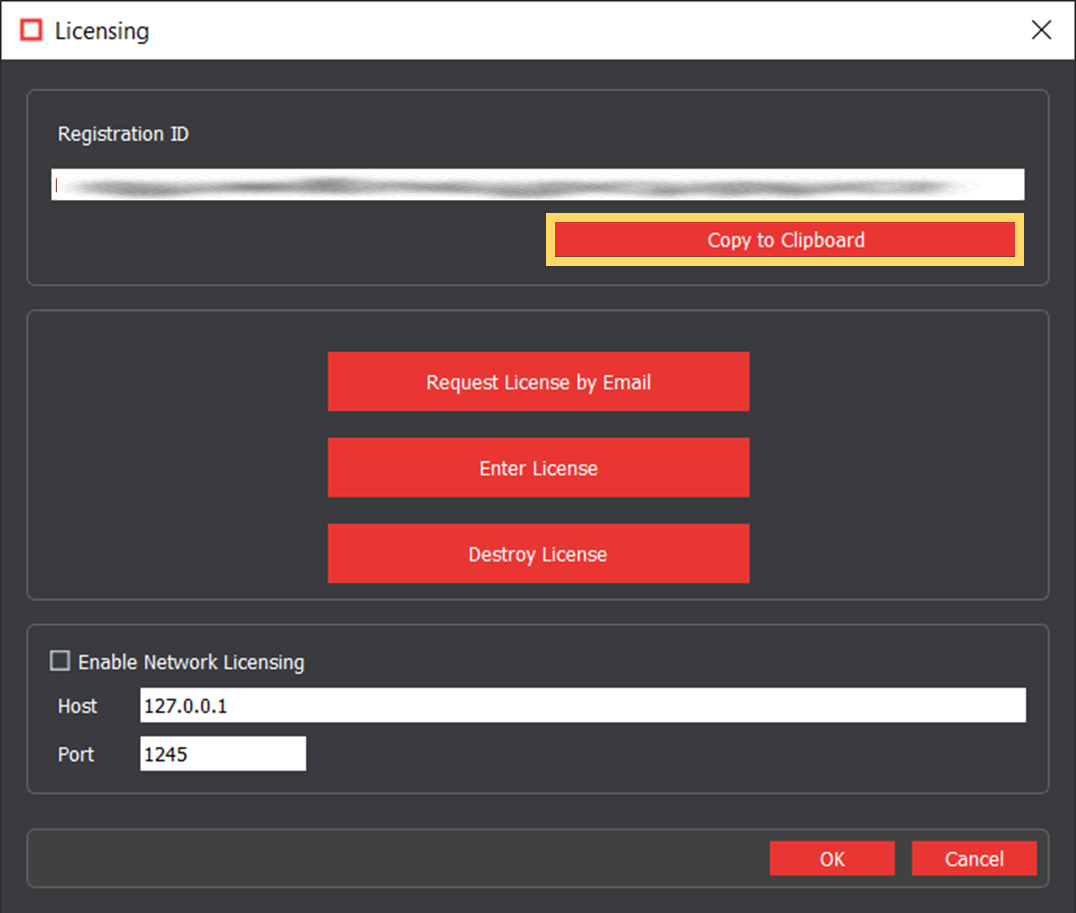This screenshot has height=913, width=1076.
Task: Click the Enable Network Licensing label text
Action: click(191, 662)
